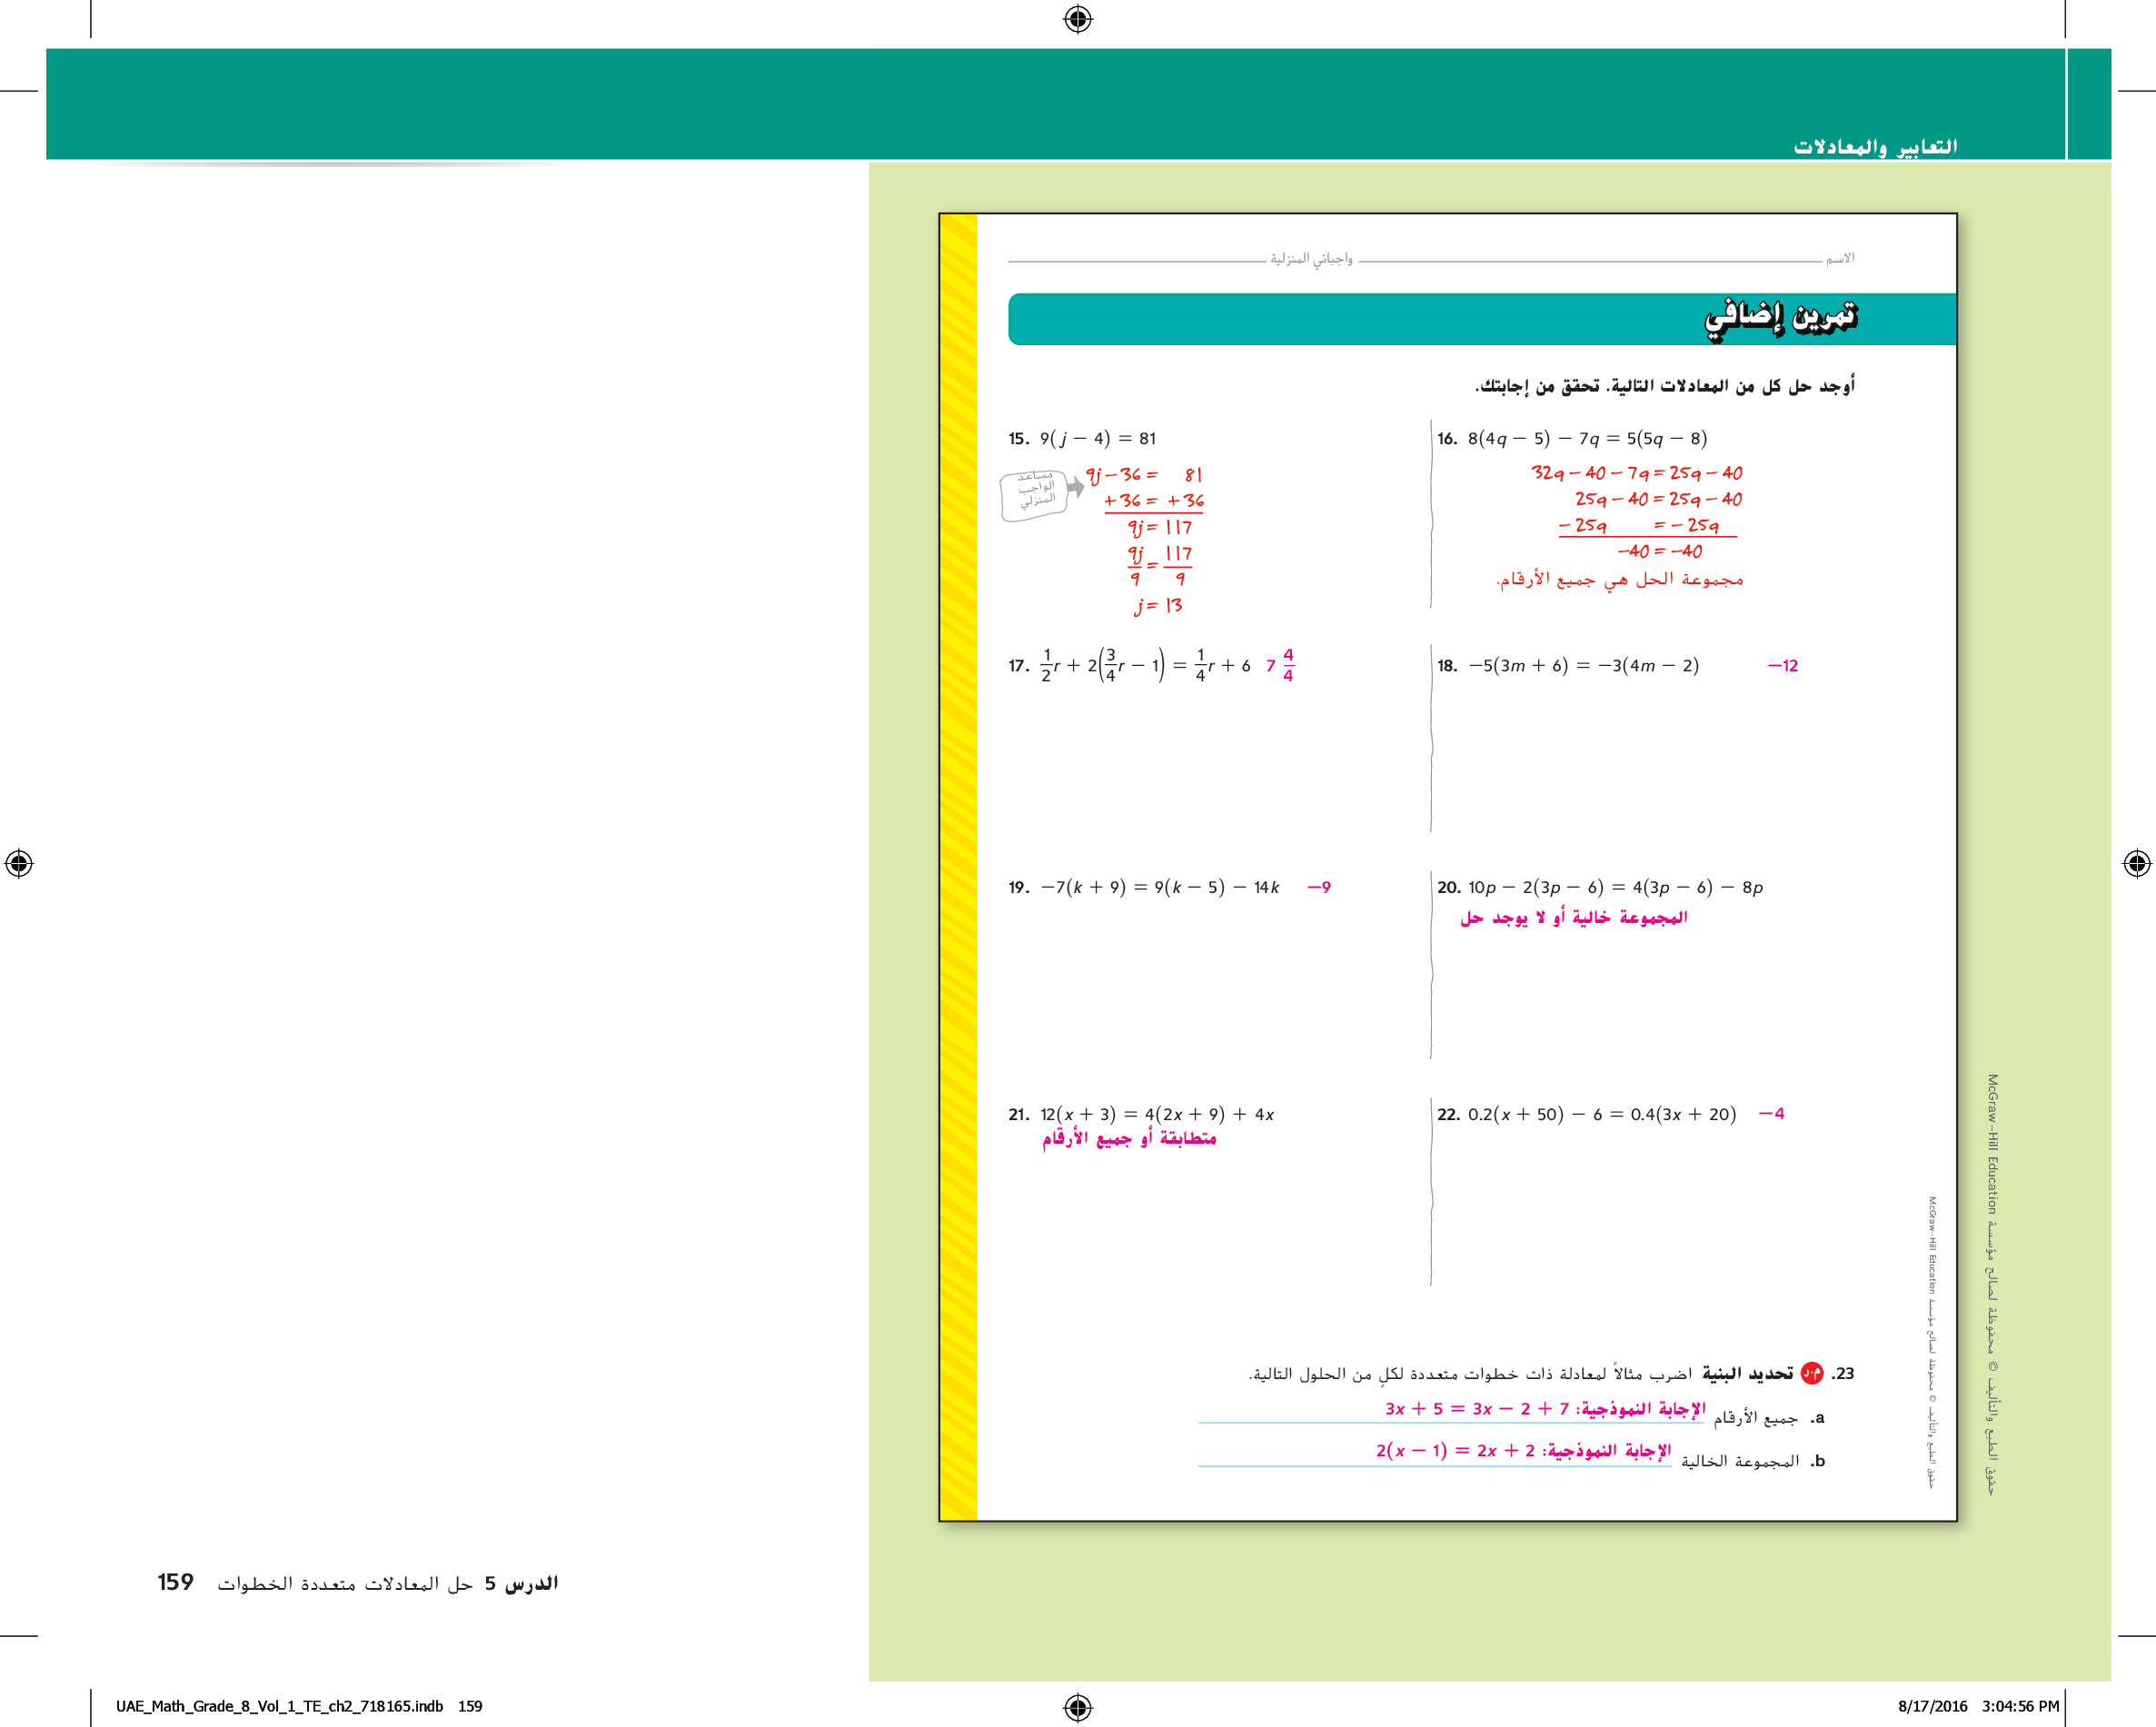
Task: Click the file name 'UAE_Math_Grade_8_Vol_1_TE_ch2_718165.indb'
Action: pyautogui.click(x=279, y=1706)
